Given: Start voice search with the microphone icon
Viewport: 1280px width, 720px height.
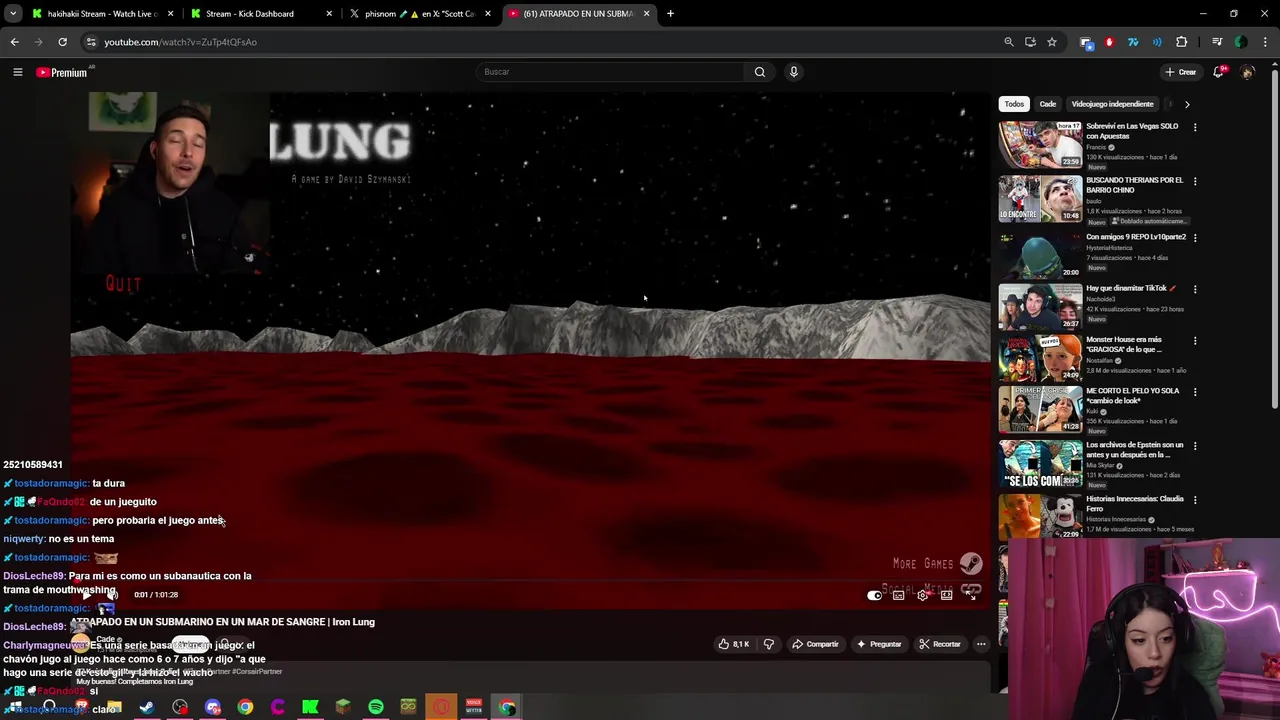Looking at the screenshot, I should [794, 72].
